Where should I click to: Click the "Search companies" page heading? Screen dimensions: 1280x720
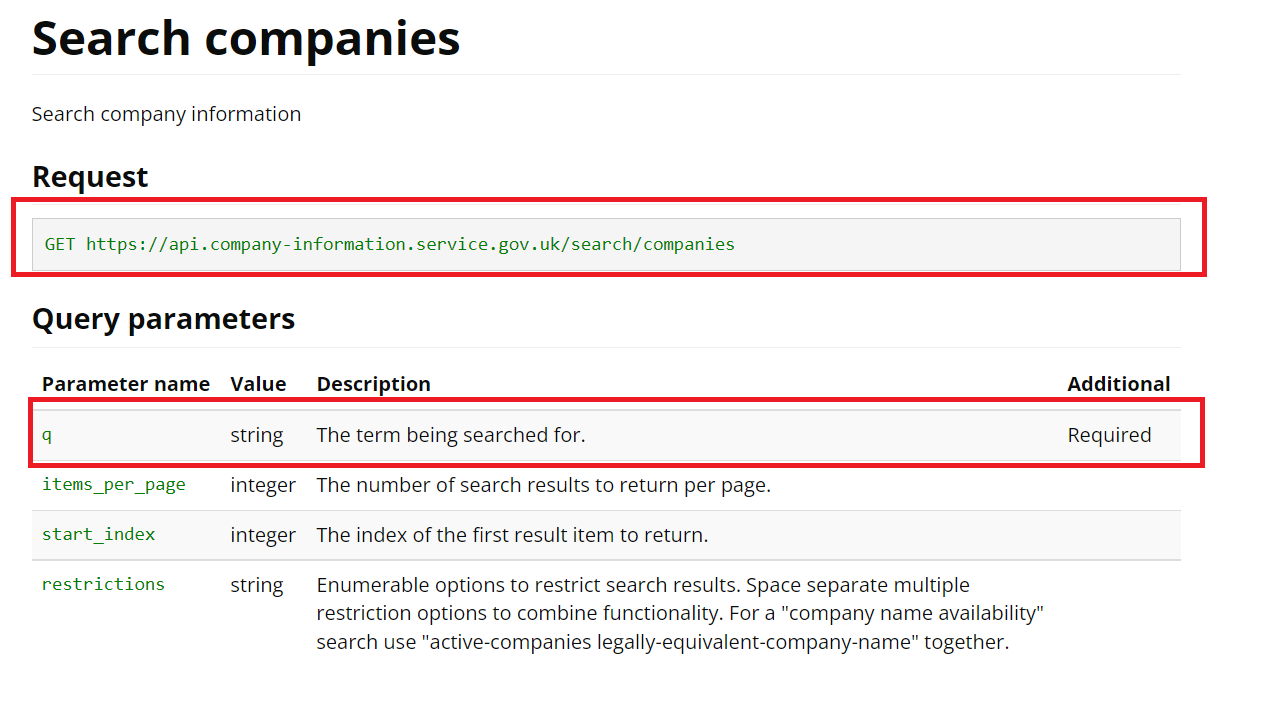[246, 38]
